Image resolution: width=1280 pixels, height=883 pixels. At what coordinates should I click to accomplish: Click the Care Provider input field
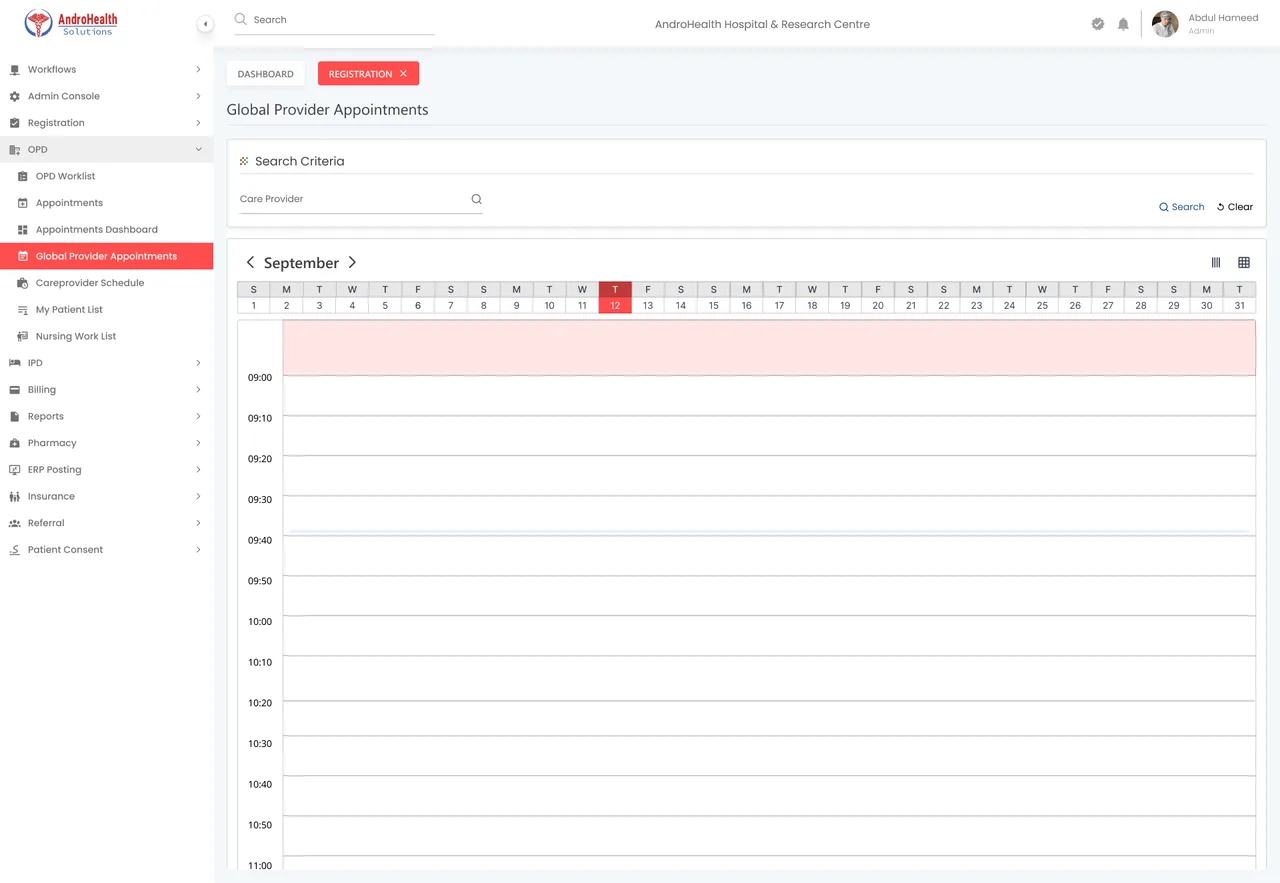pos(361,199)
